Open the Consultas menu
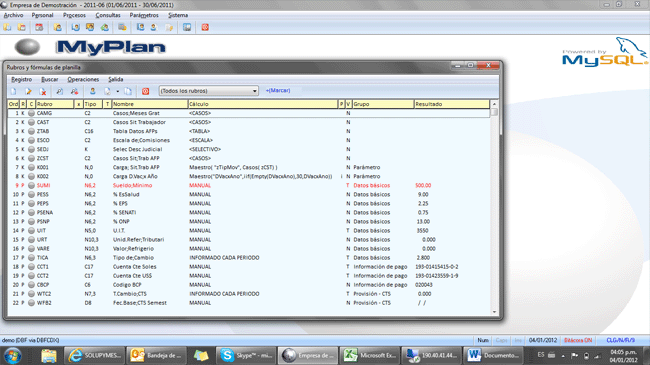The image size is (650, 365). point(108,15)
